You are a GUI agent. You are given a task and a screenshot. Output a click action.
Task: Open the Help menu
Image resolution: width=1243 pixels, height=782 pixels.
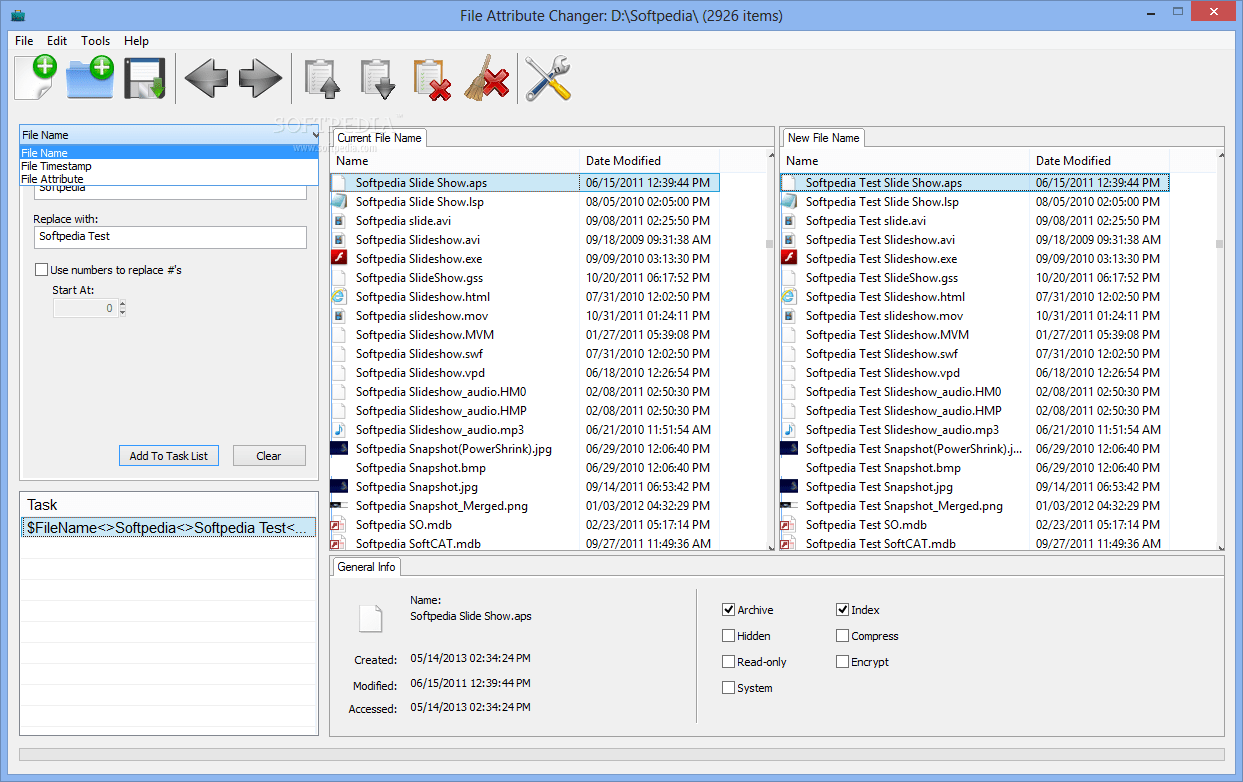(x=136, y=41)
